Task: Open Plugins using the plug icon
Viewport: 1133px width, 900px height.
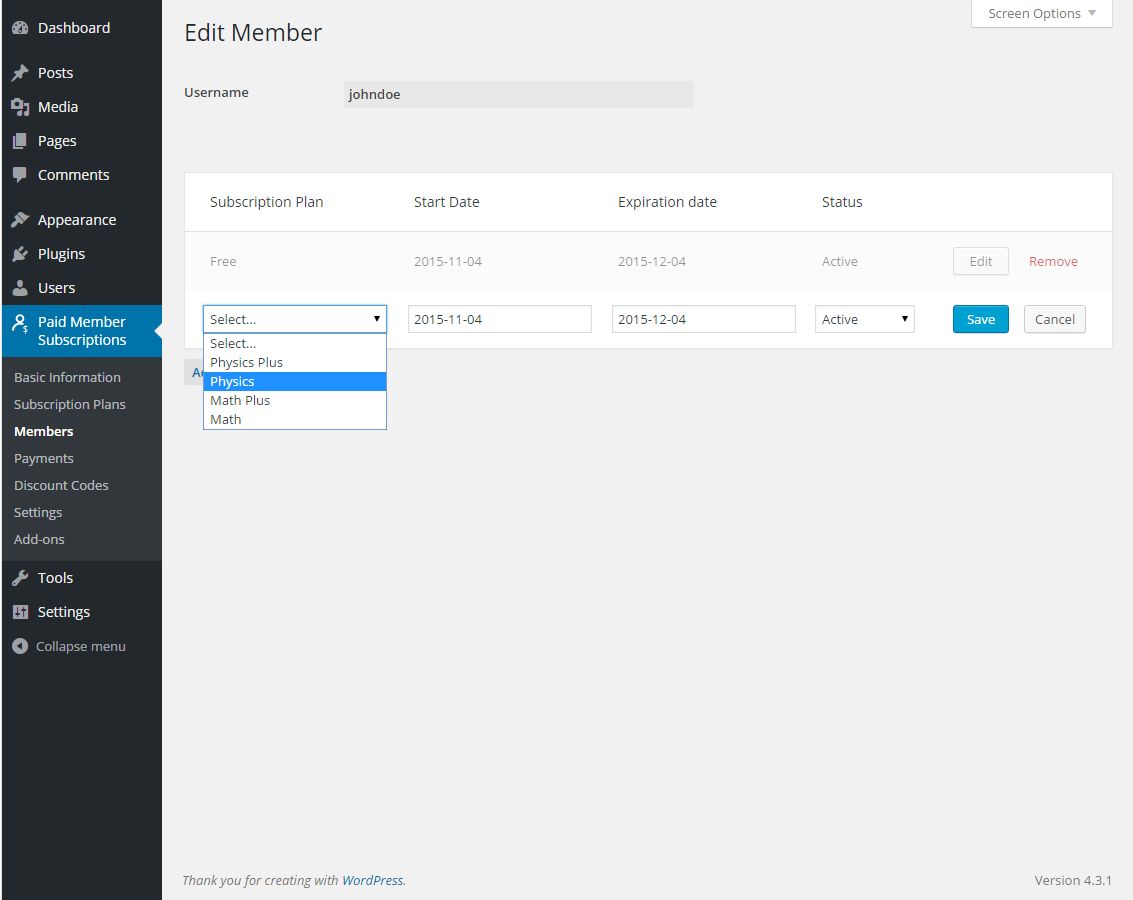Action: [x=22, y=253]
